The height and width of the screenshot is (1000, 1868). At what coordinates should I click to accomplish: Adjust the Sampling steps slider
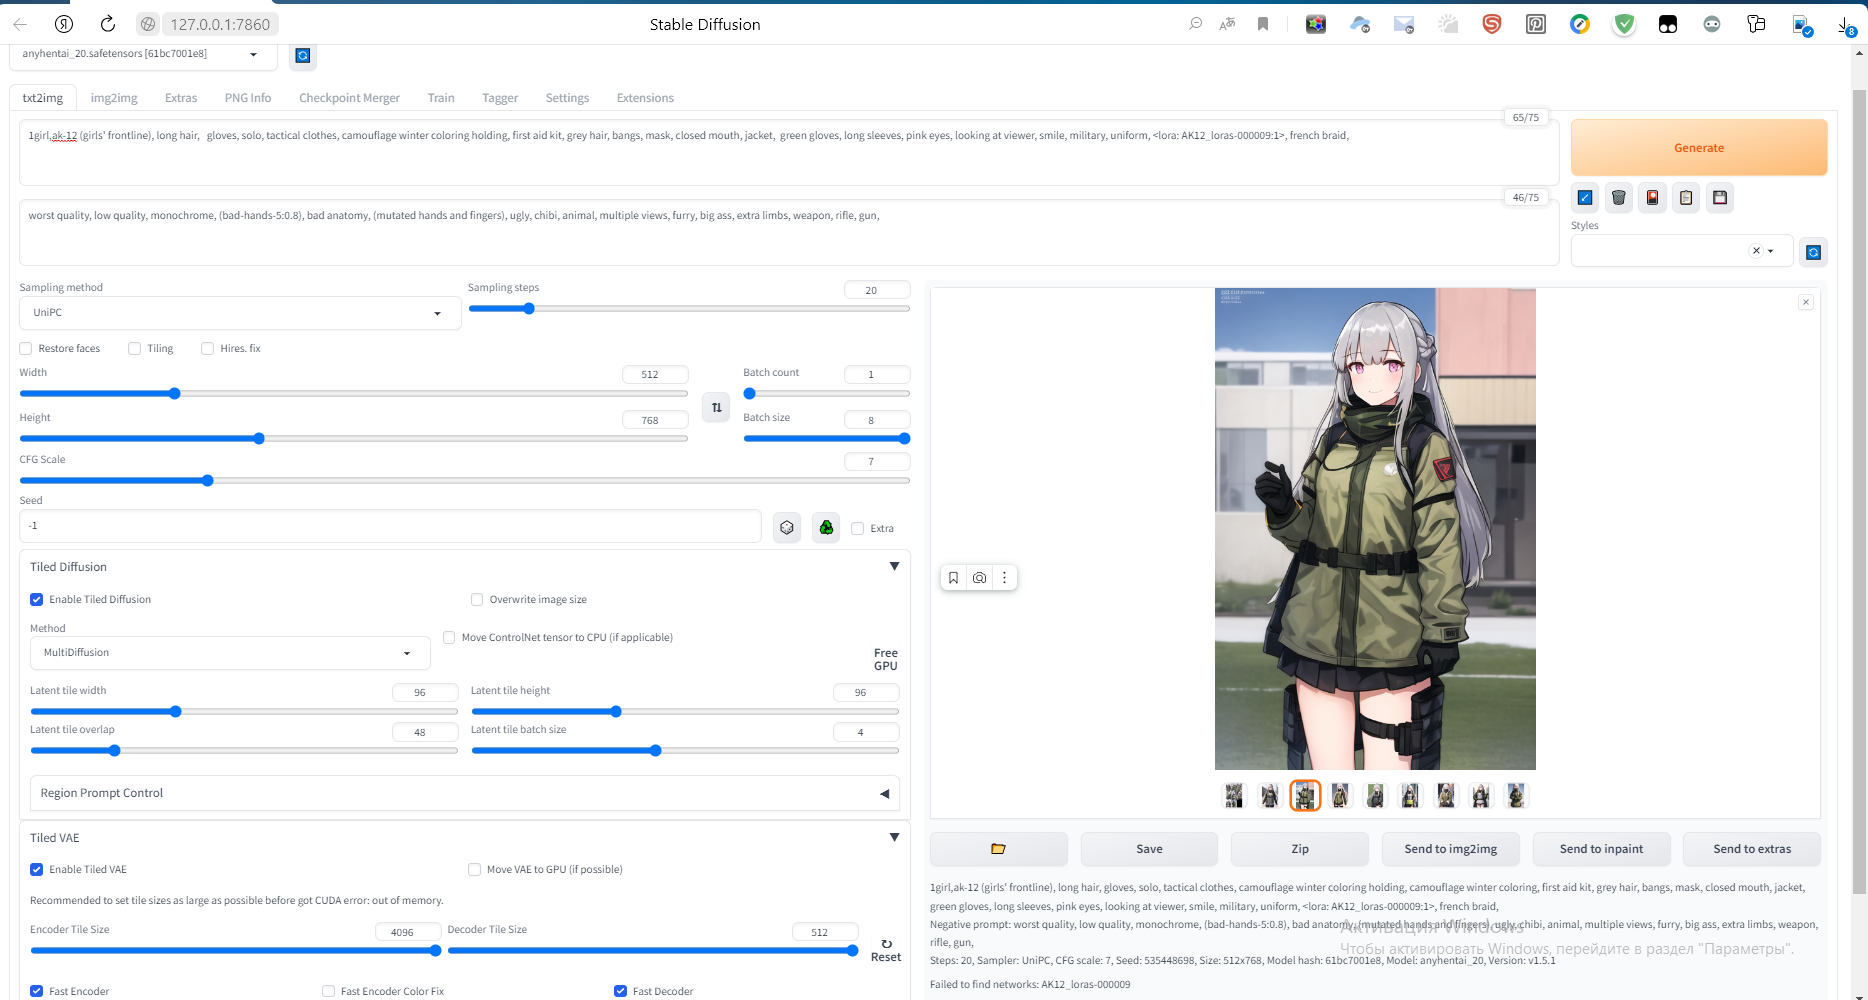pyautogui.click(x=689, y=308)
